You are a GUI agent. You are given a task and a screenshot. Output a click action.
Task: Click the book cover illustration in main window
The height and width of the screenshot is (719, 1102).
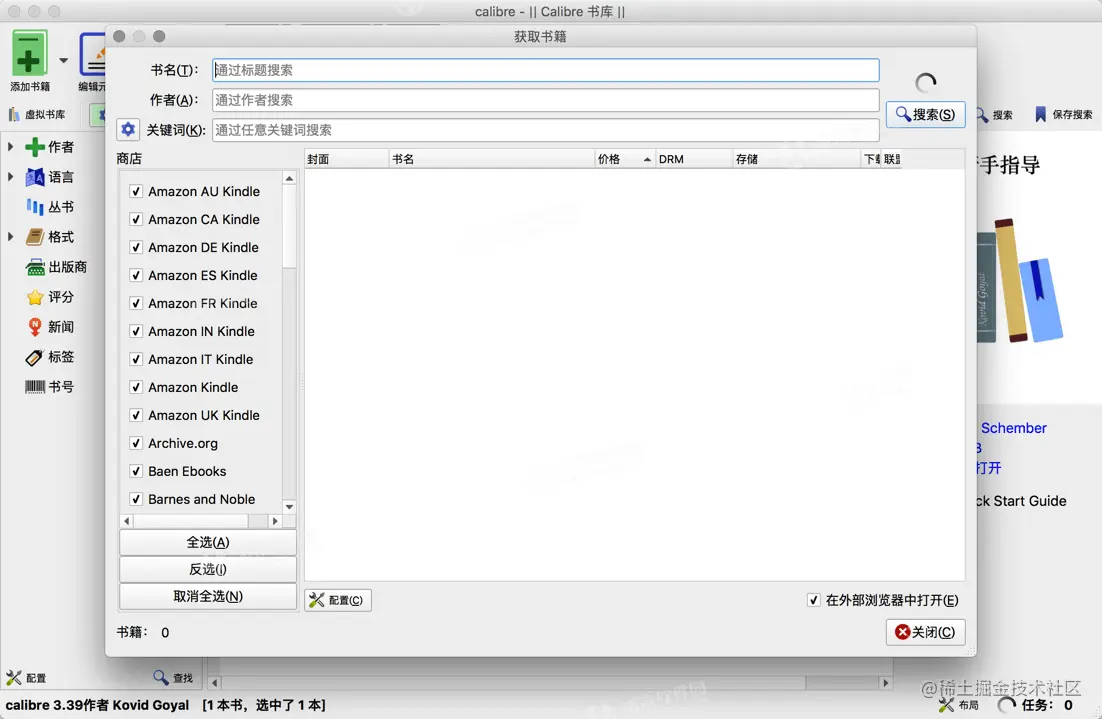pyautogui.click(x=1019, y=281)
